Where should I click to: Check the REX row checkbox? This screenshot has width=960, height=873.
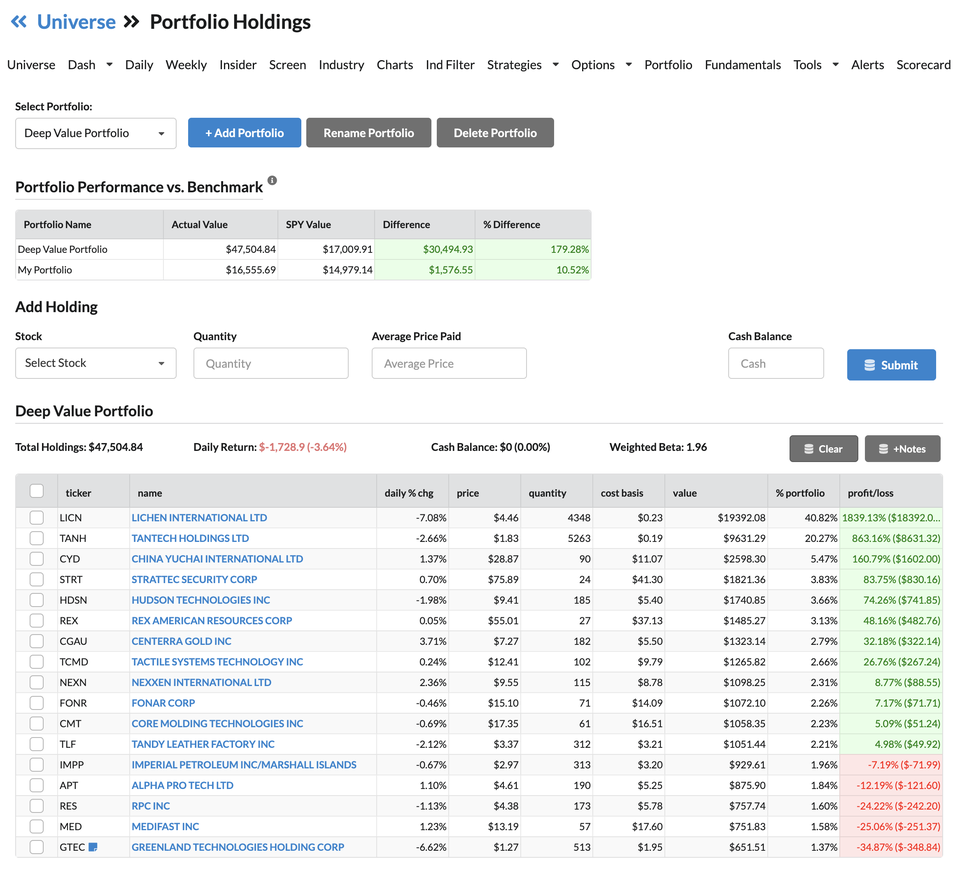[x=37, y=621]
